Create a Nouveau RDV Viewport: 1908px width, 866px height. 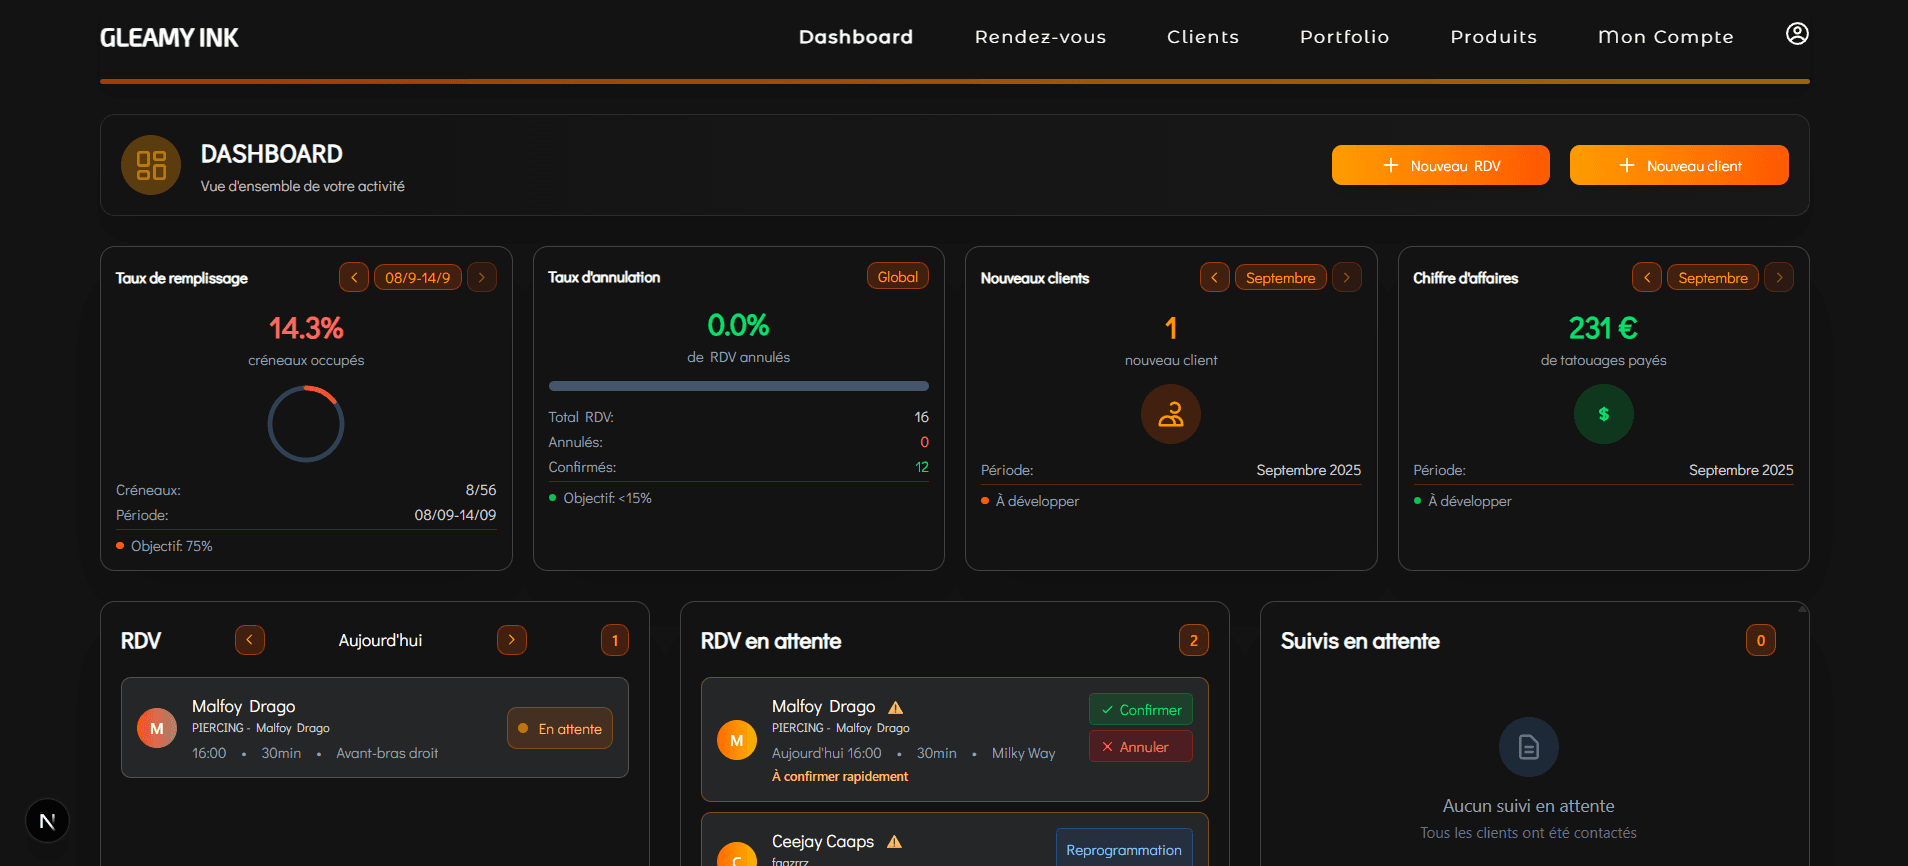(1440, 165)
